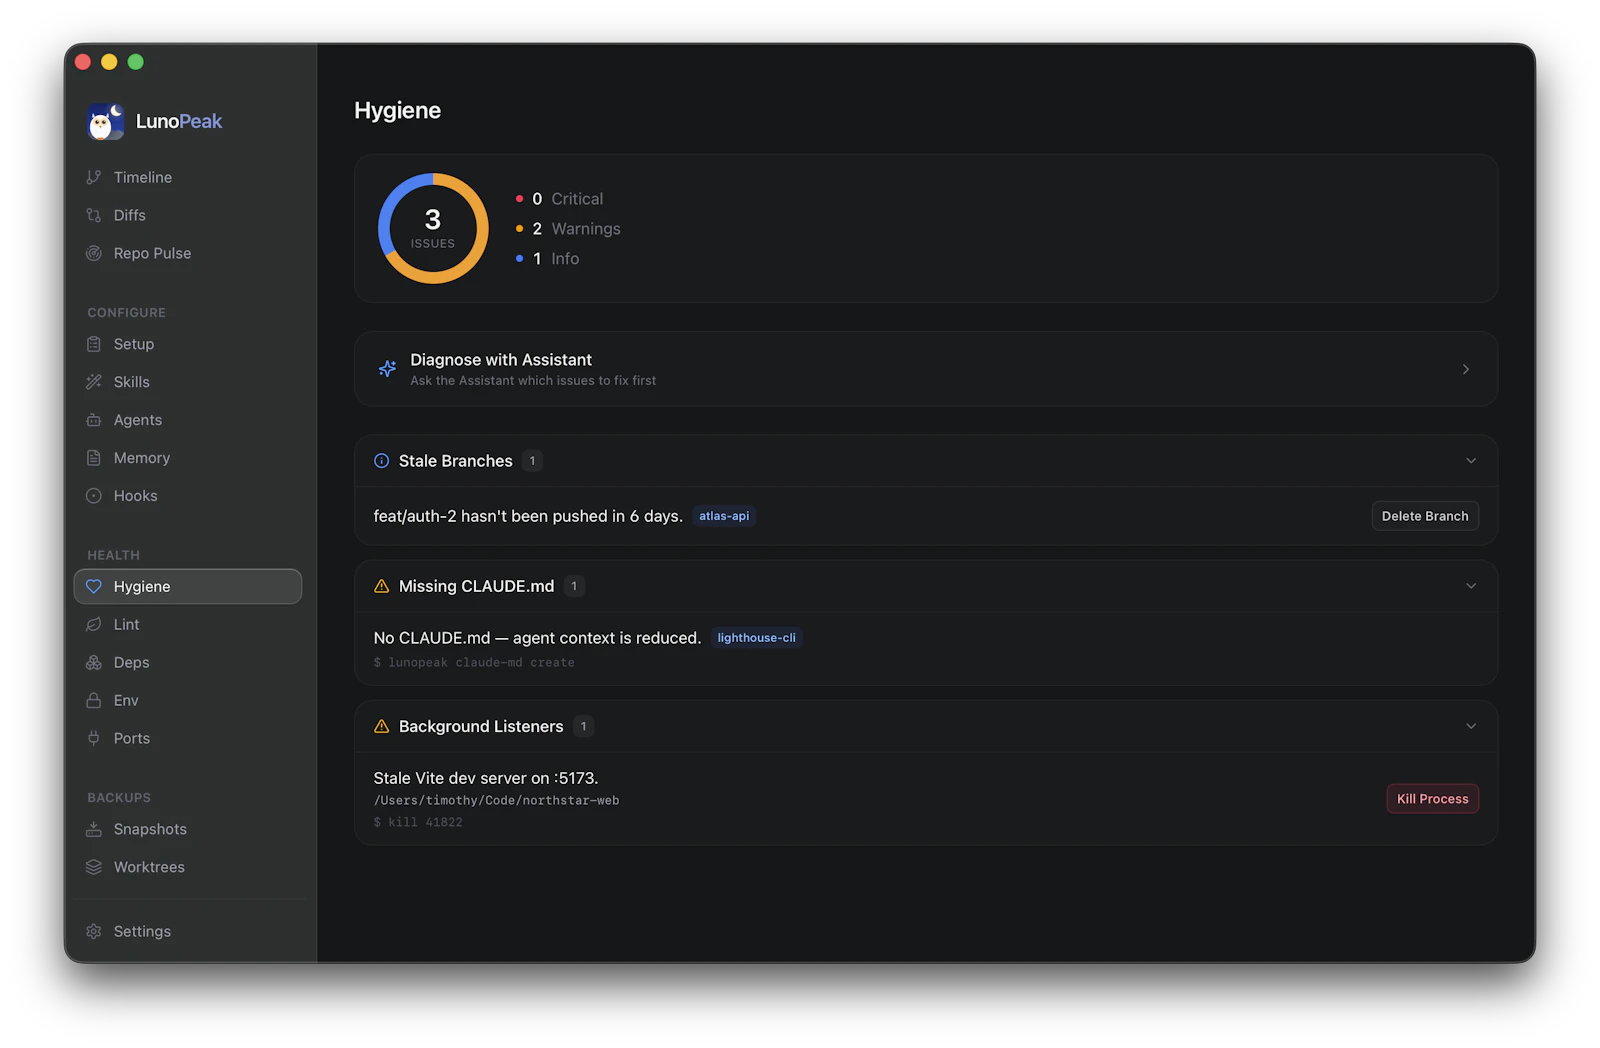Switch to the Memory page
The width and height of the screenshot is (1600, 1048).
click(188, 458)
